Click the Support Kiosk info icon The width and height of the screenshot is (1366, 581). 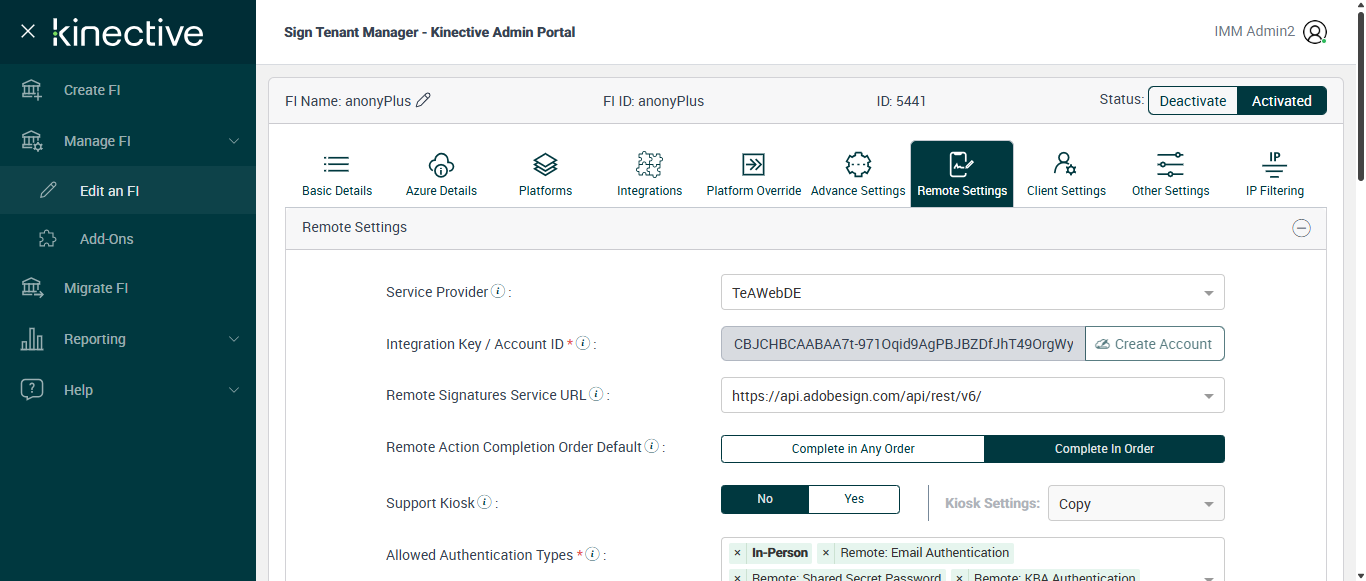coord(484,503)
